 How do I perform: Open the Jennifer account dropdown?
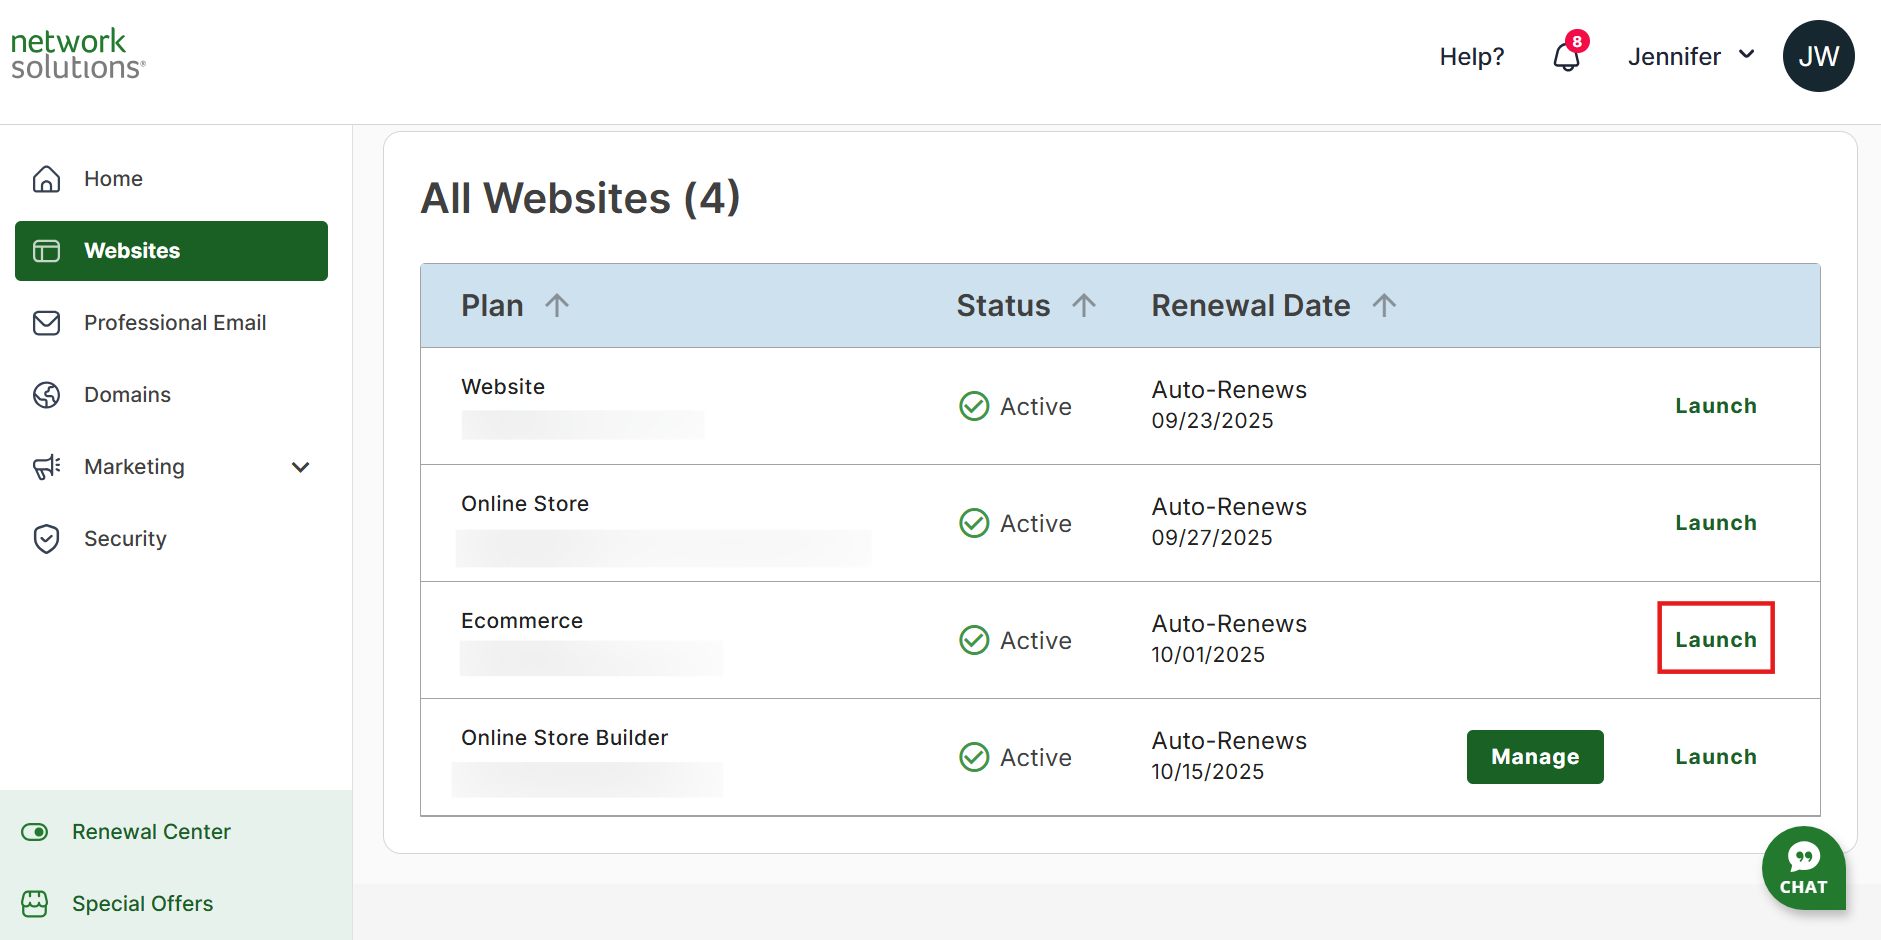tap(1691, 56)
